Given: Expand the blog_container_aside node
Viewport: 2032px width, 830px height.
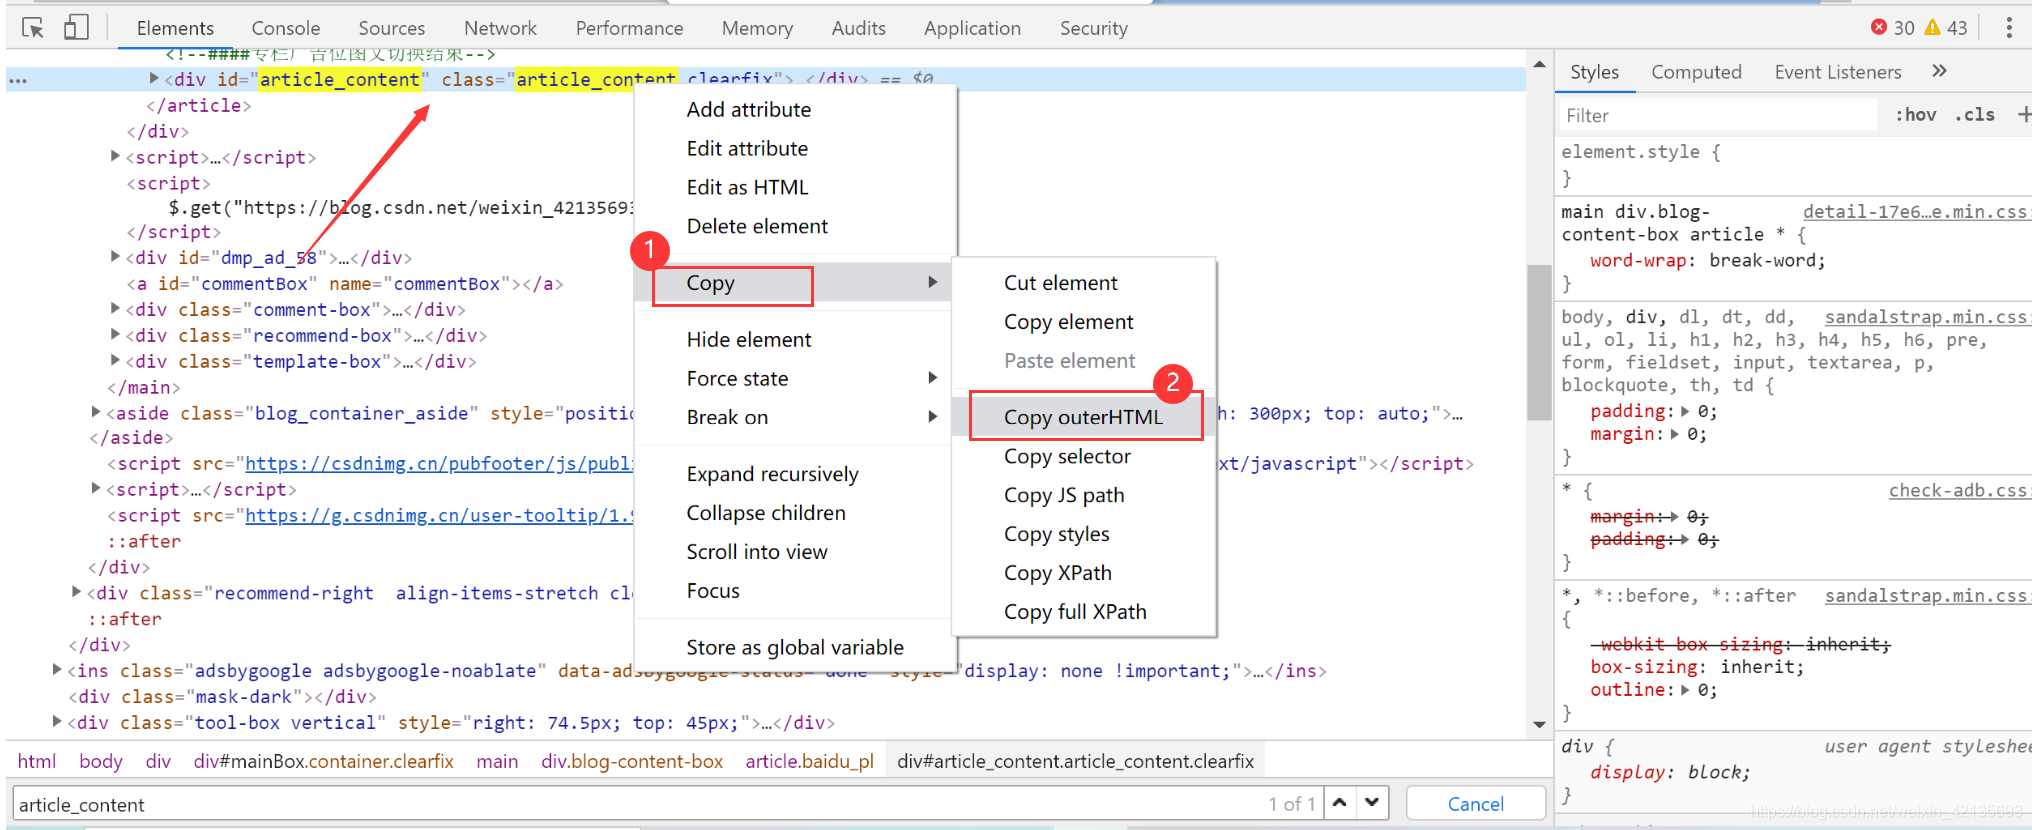Looking at the screenshot, I should [96, 412].
